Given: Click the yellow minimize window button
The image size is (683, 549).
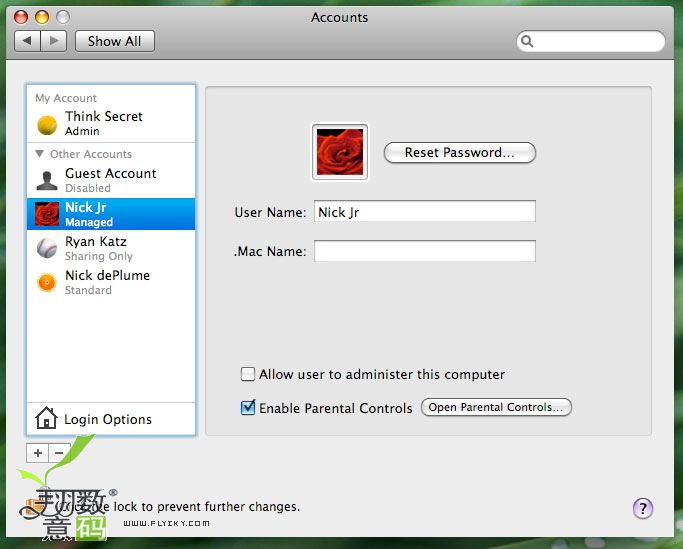Looking at the screenshot, I should coord(42,17).
